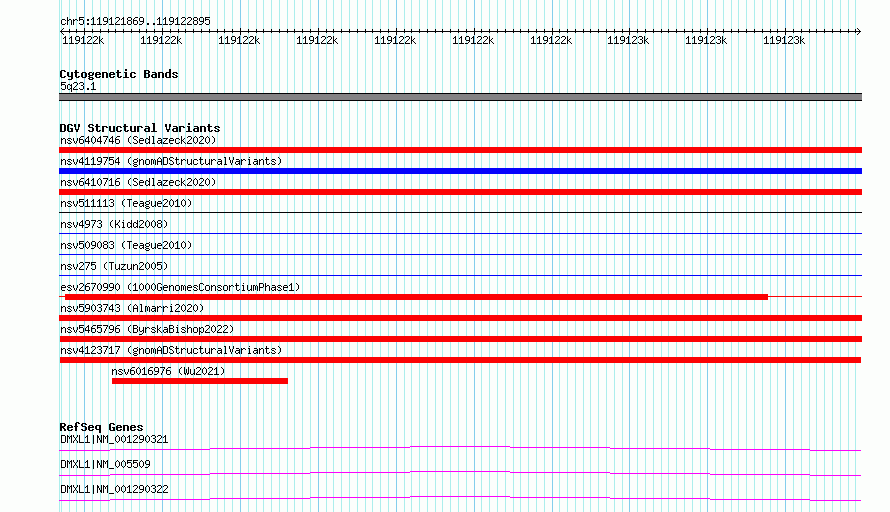Open DMXL1|NM_005509 transcript

pyautogui.click(x=105, y=464)
